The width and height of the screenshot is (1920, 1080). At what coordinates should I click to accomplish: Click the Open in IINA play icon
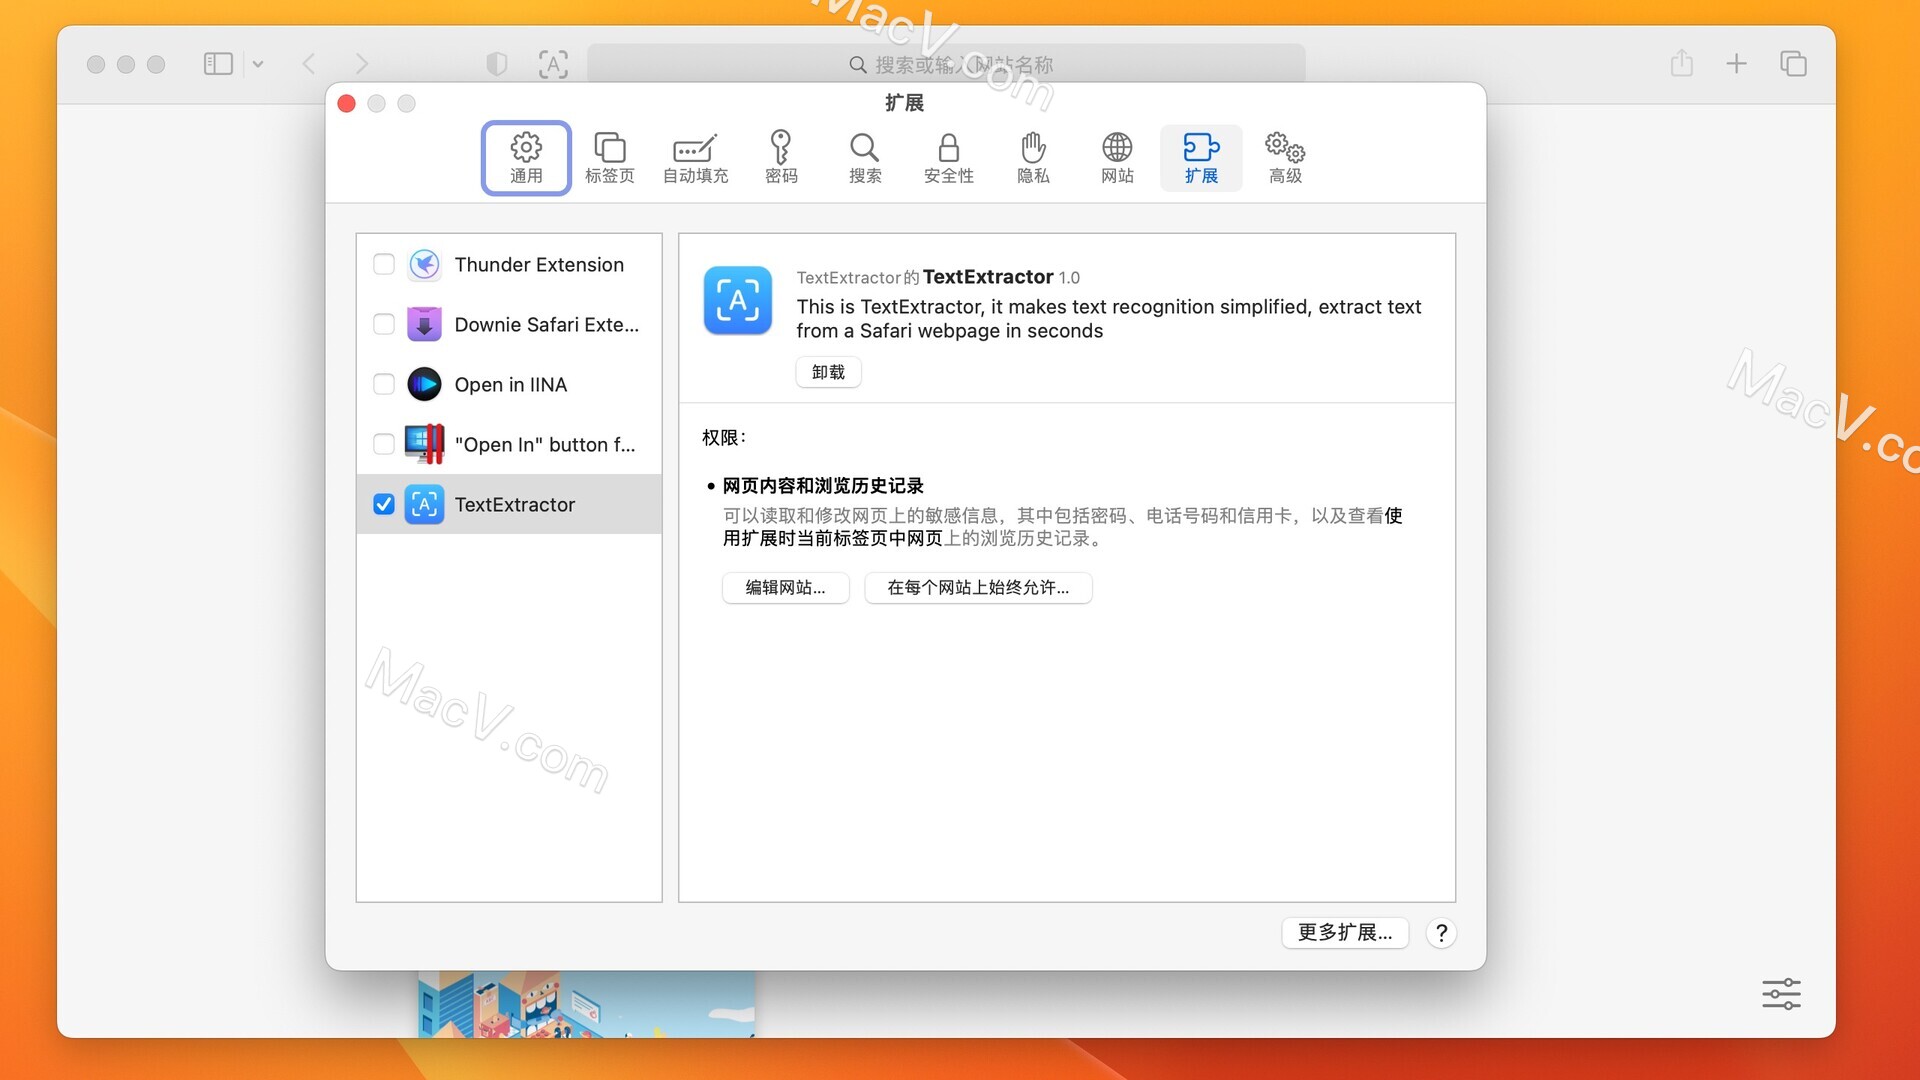coord(424,384)
